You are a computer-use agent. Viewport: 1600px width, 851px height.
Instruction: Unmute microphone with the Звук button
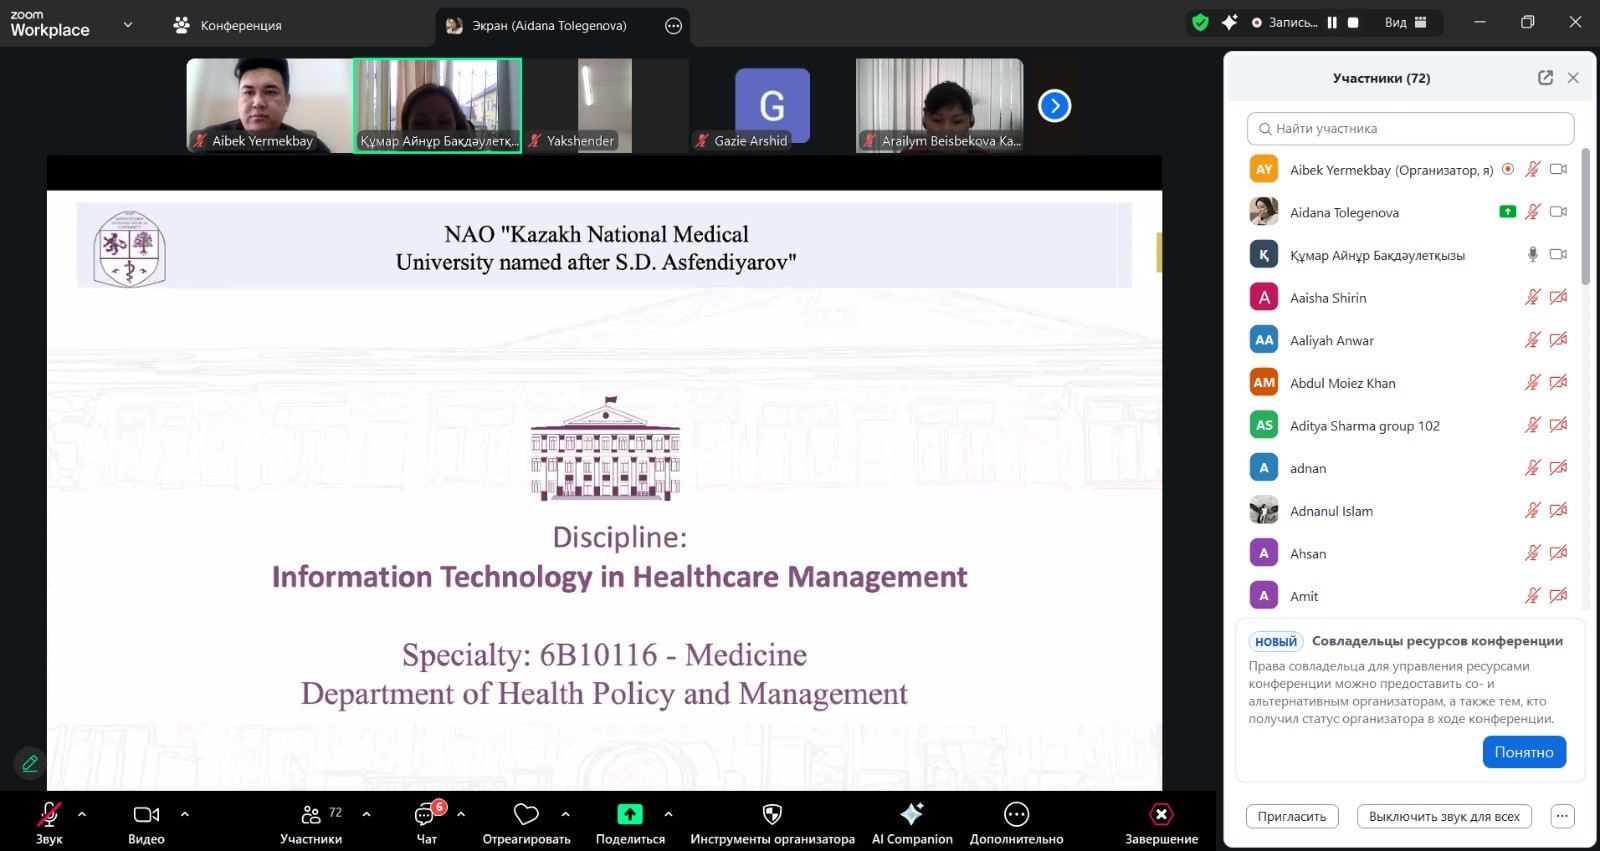point(49,814)
